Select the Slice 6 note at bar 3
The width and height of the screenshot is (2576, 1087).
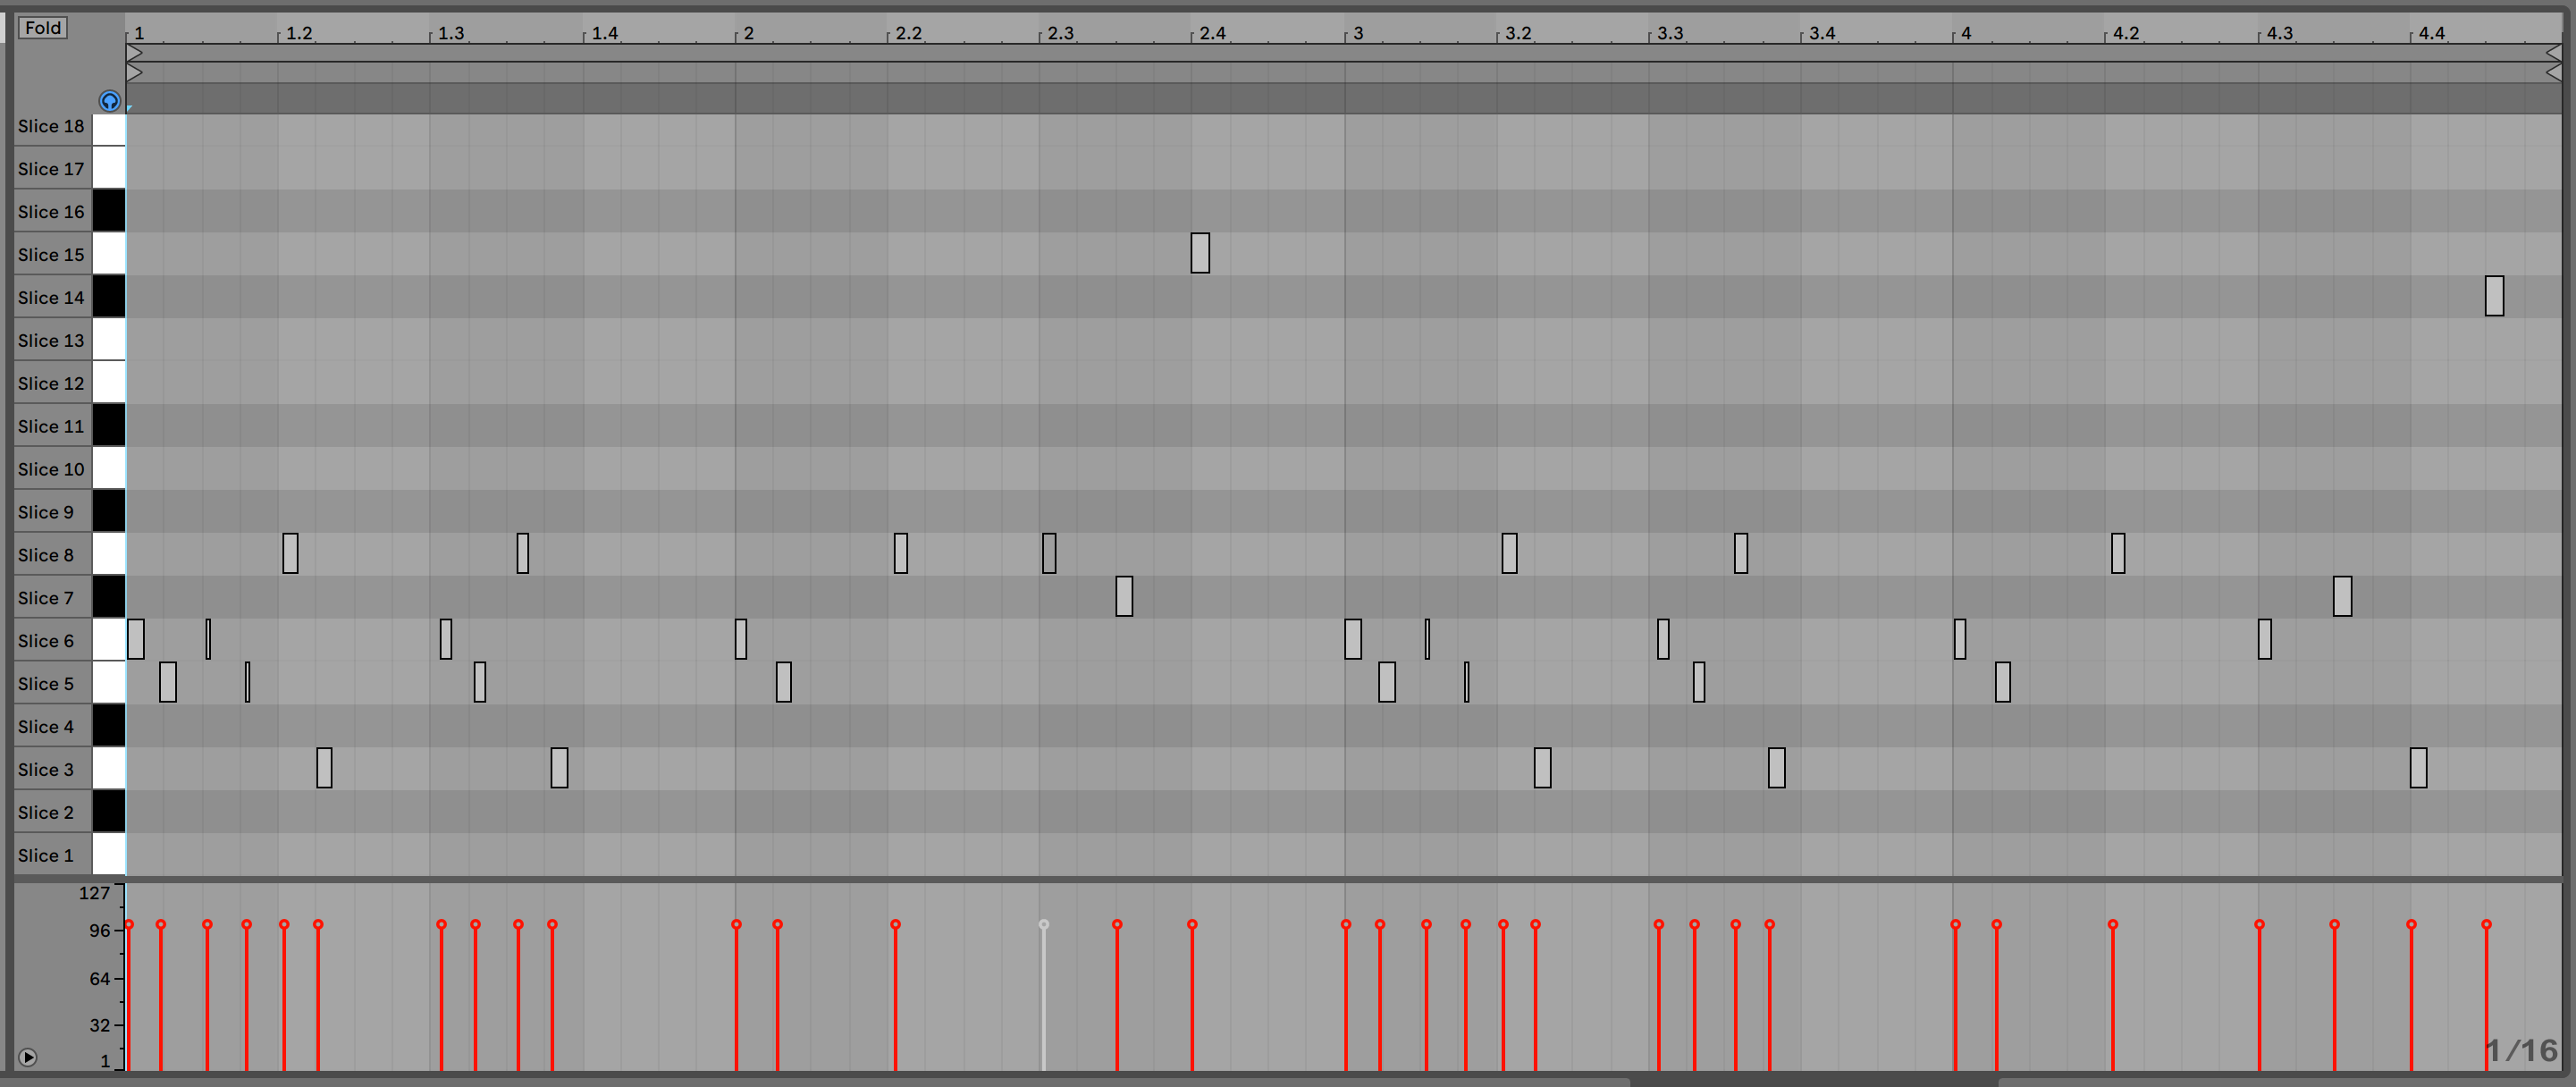click(x=1353, y=639)
